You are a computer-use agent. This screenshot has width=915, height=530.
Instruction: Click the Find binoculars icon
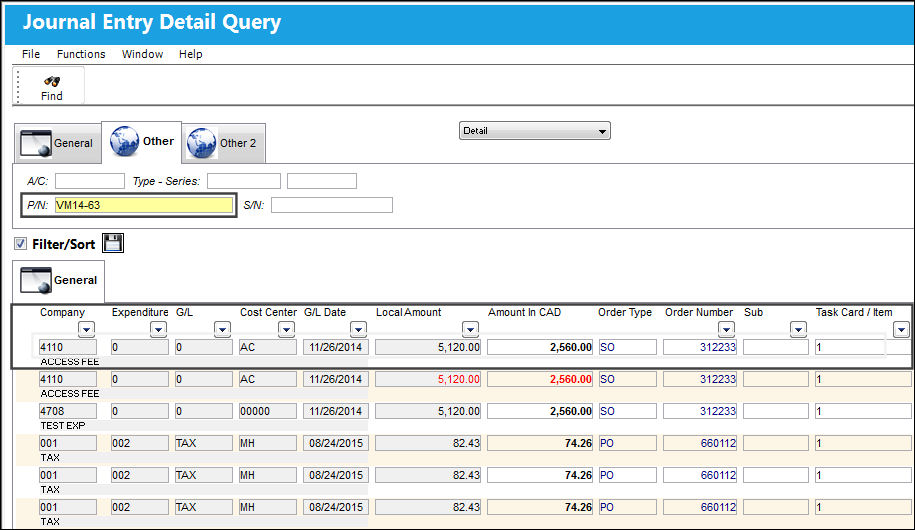(x=52, y=81)
